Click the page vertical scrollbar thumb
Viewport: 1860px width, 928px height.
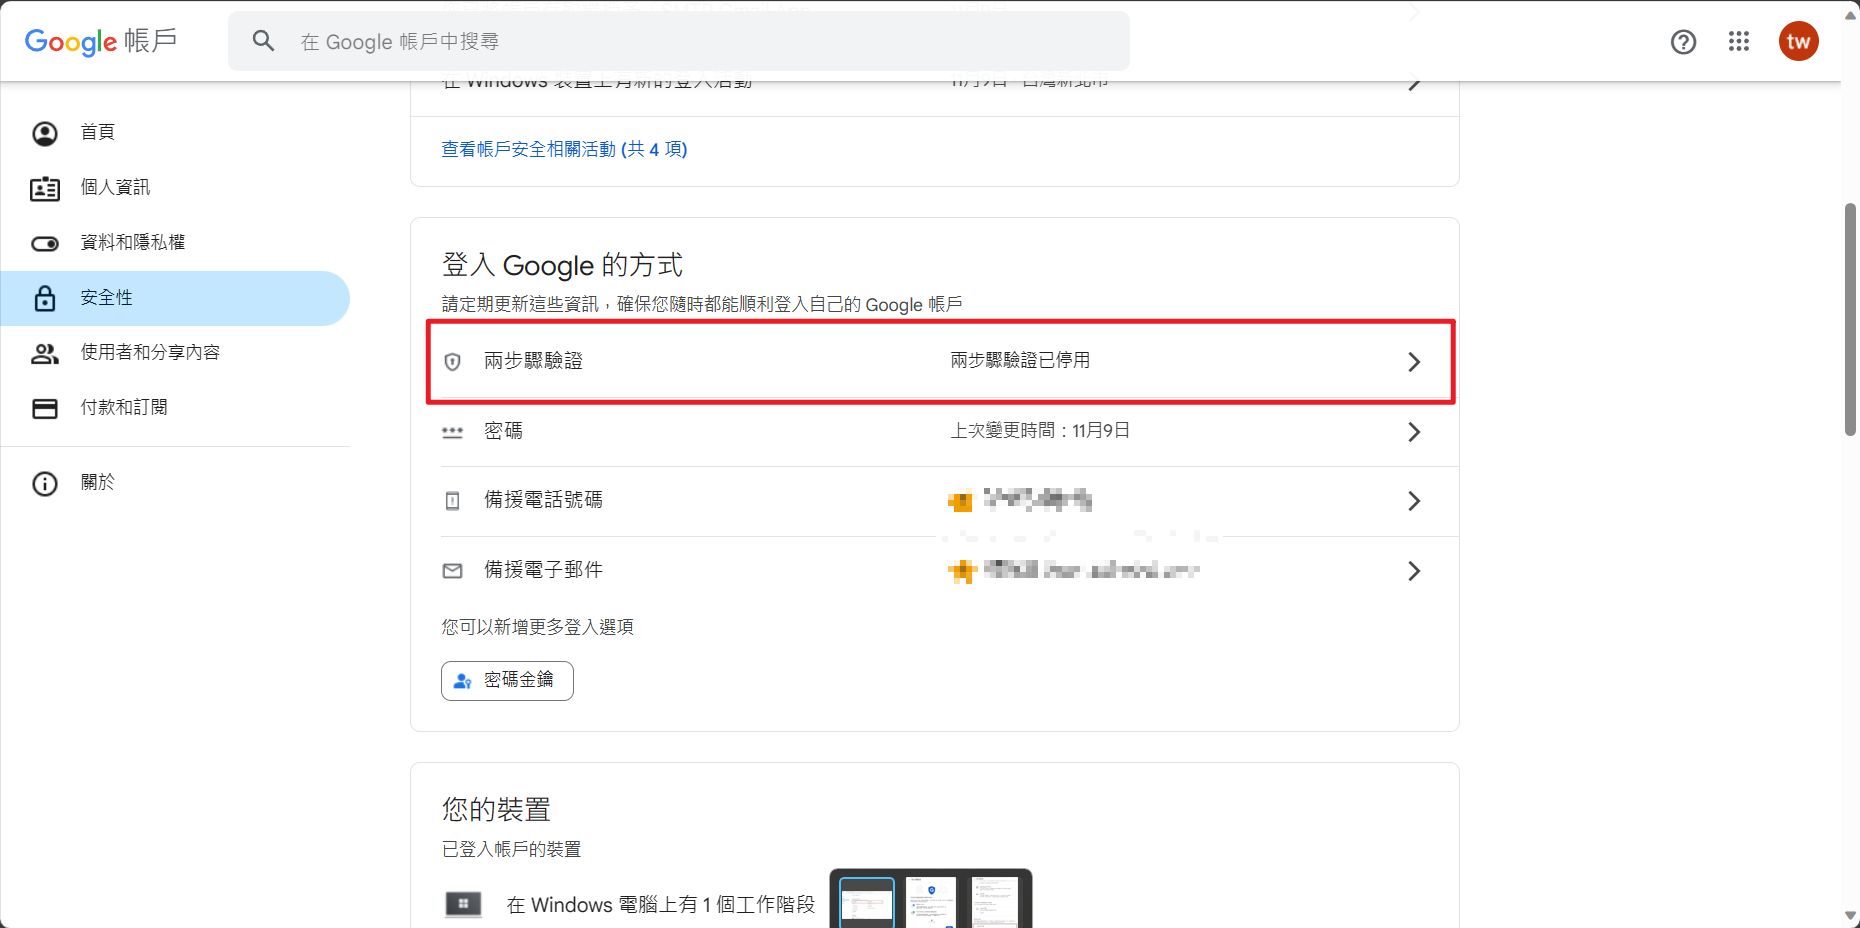[1850, 320]
